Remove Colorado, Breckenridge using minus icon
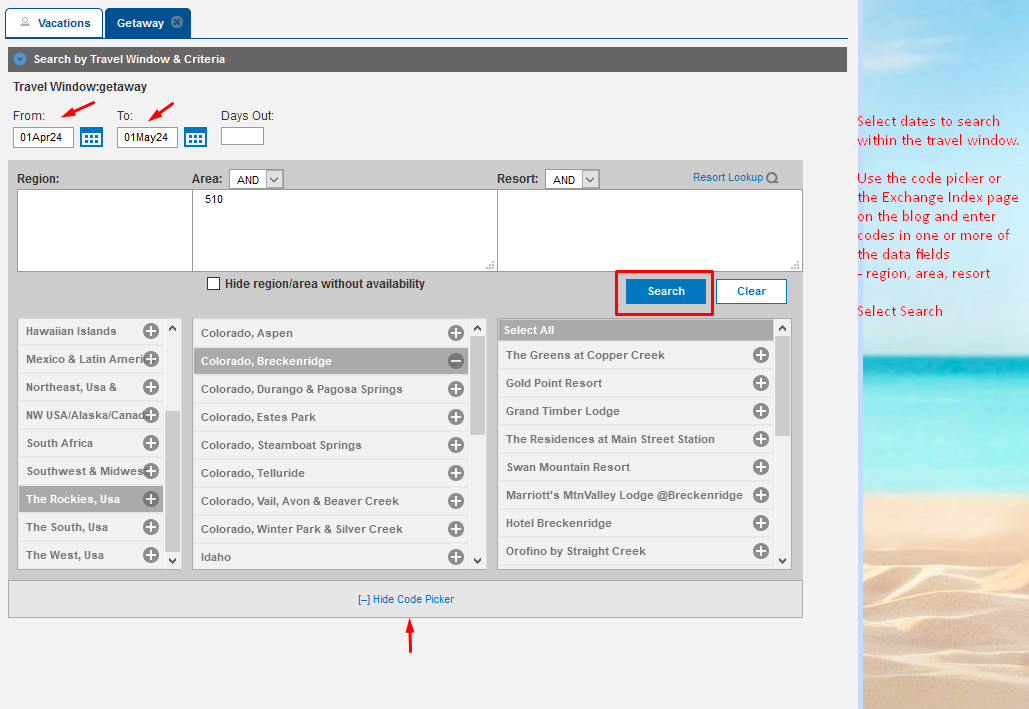The width and height of the screenshot is (1029, 709). (x=456, y=361)
